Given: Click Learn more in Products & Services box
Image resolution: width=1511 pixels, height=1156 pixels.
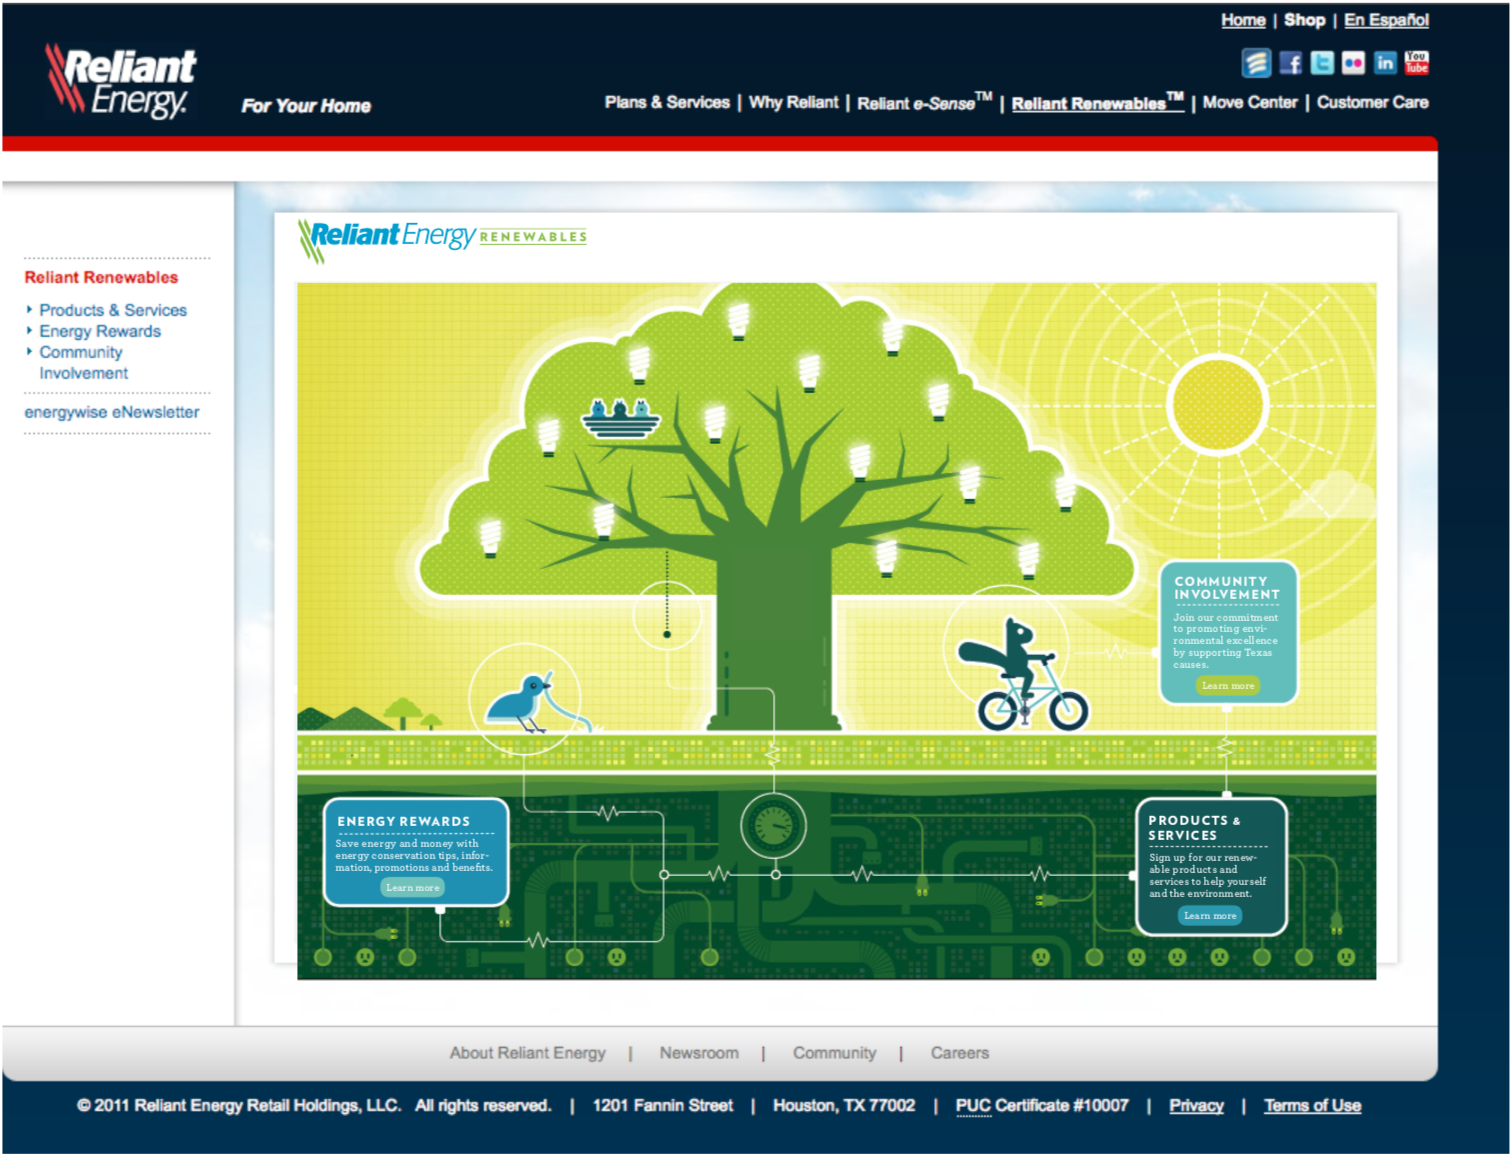Looking at the screenshot, I should (1210, 916).
